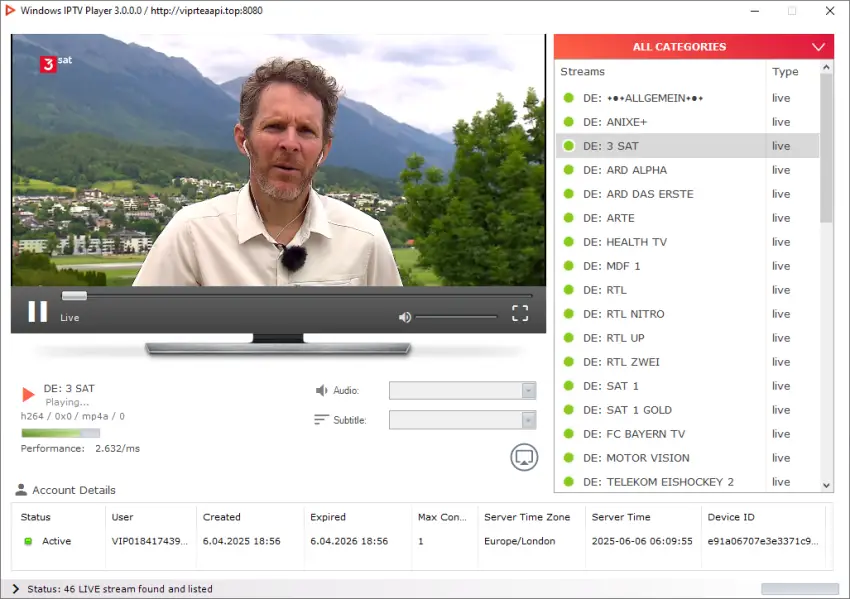
Task: Select the DE: 3 SAT stream row
Action: click(687, 146)
